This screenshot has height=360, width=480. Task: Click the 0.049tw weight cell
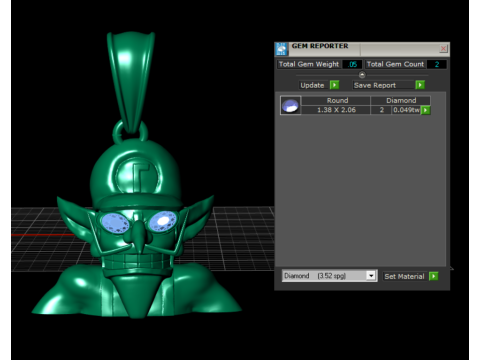406,110
